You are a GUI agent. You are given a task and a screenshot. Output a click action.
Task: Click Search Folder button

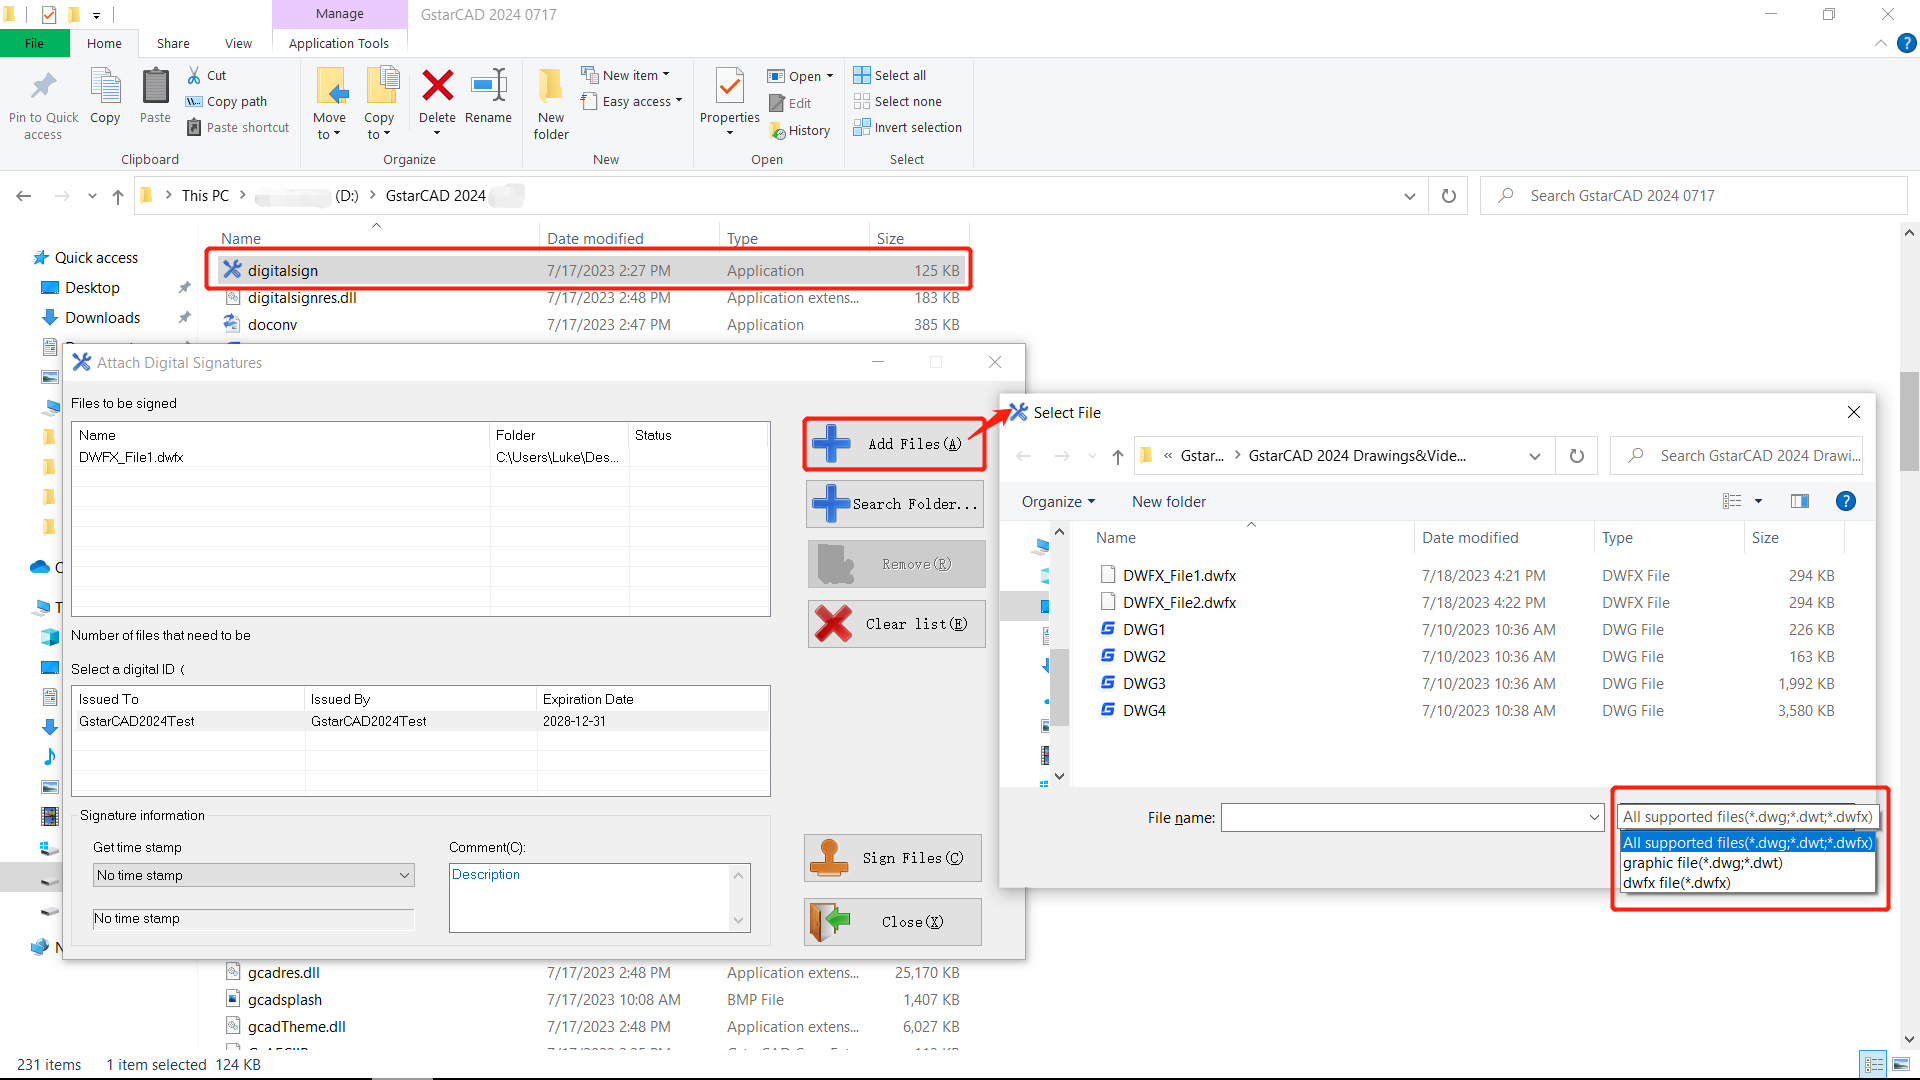(894, 504)
